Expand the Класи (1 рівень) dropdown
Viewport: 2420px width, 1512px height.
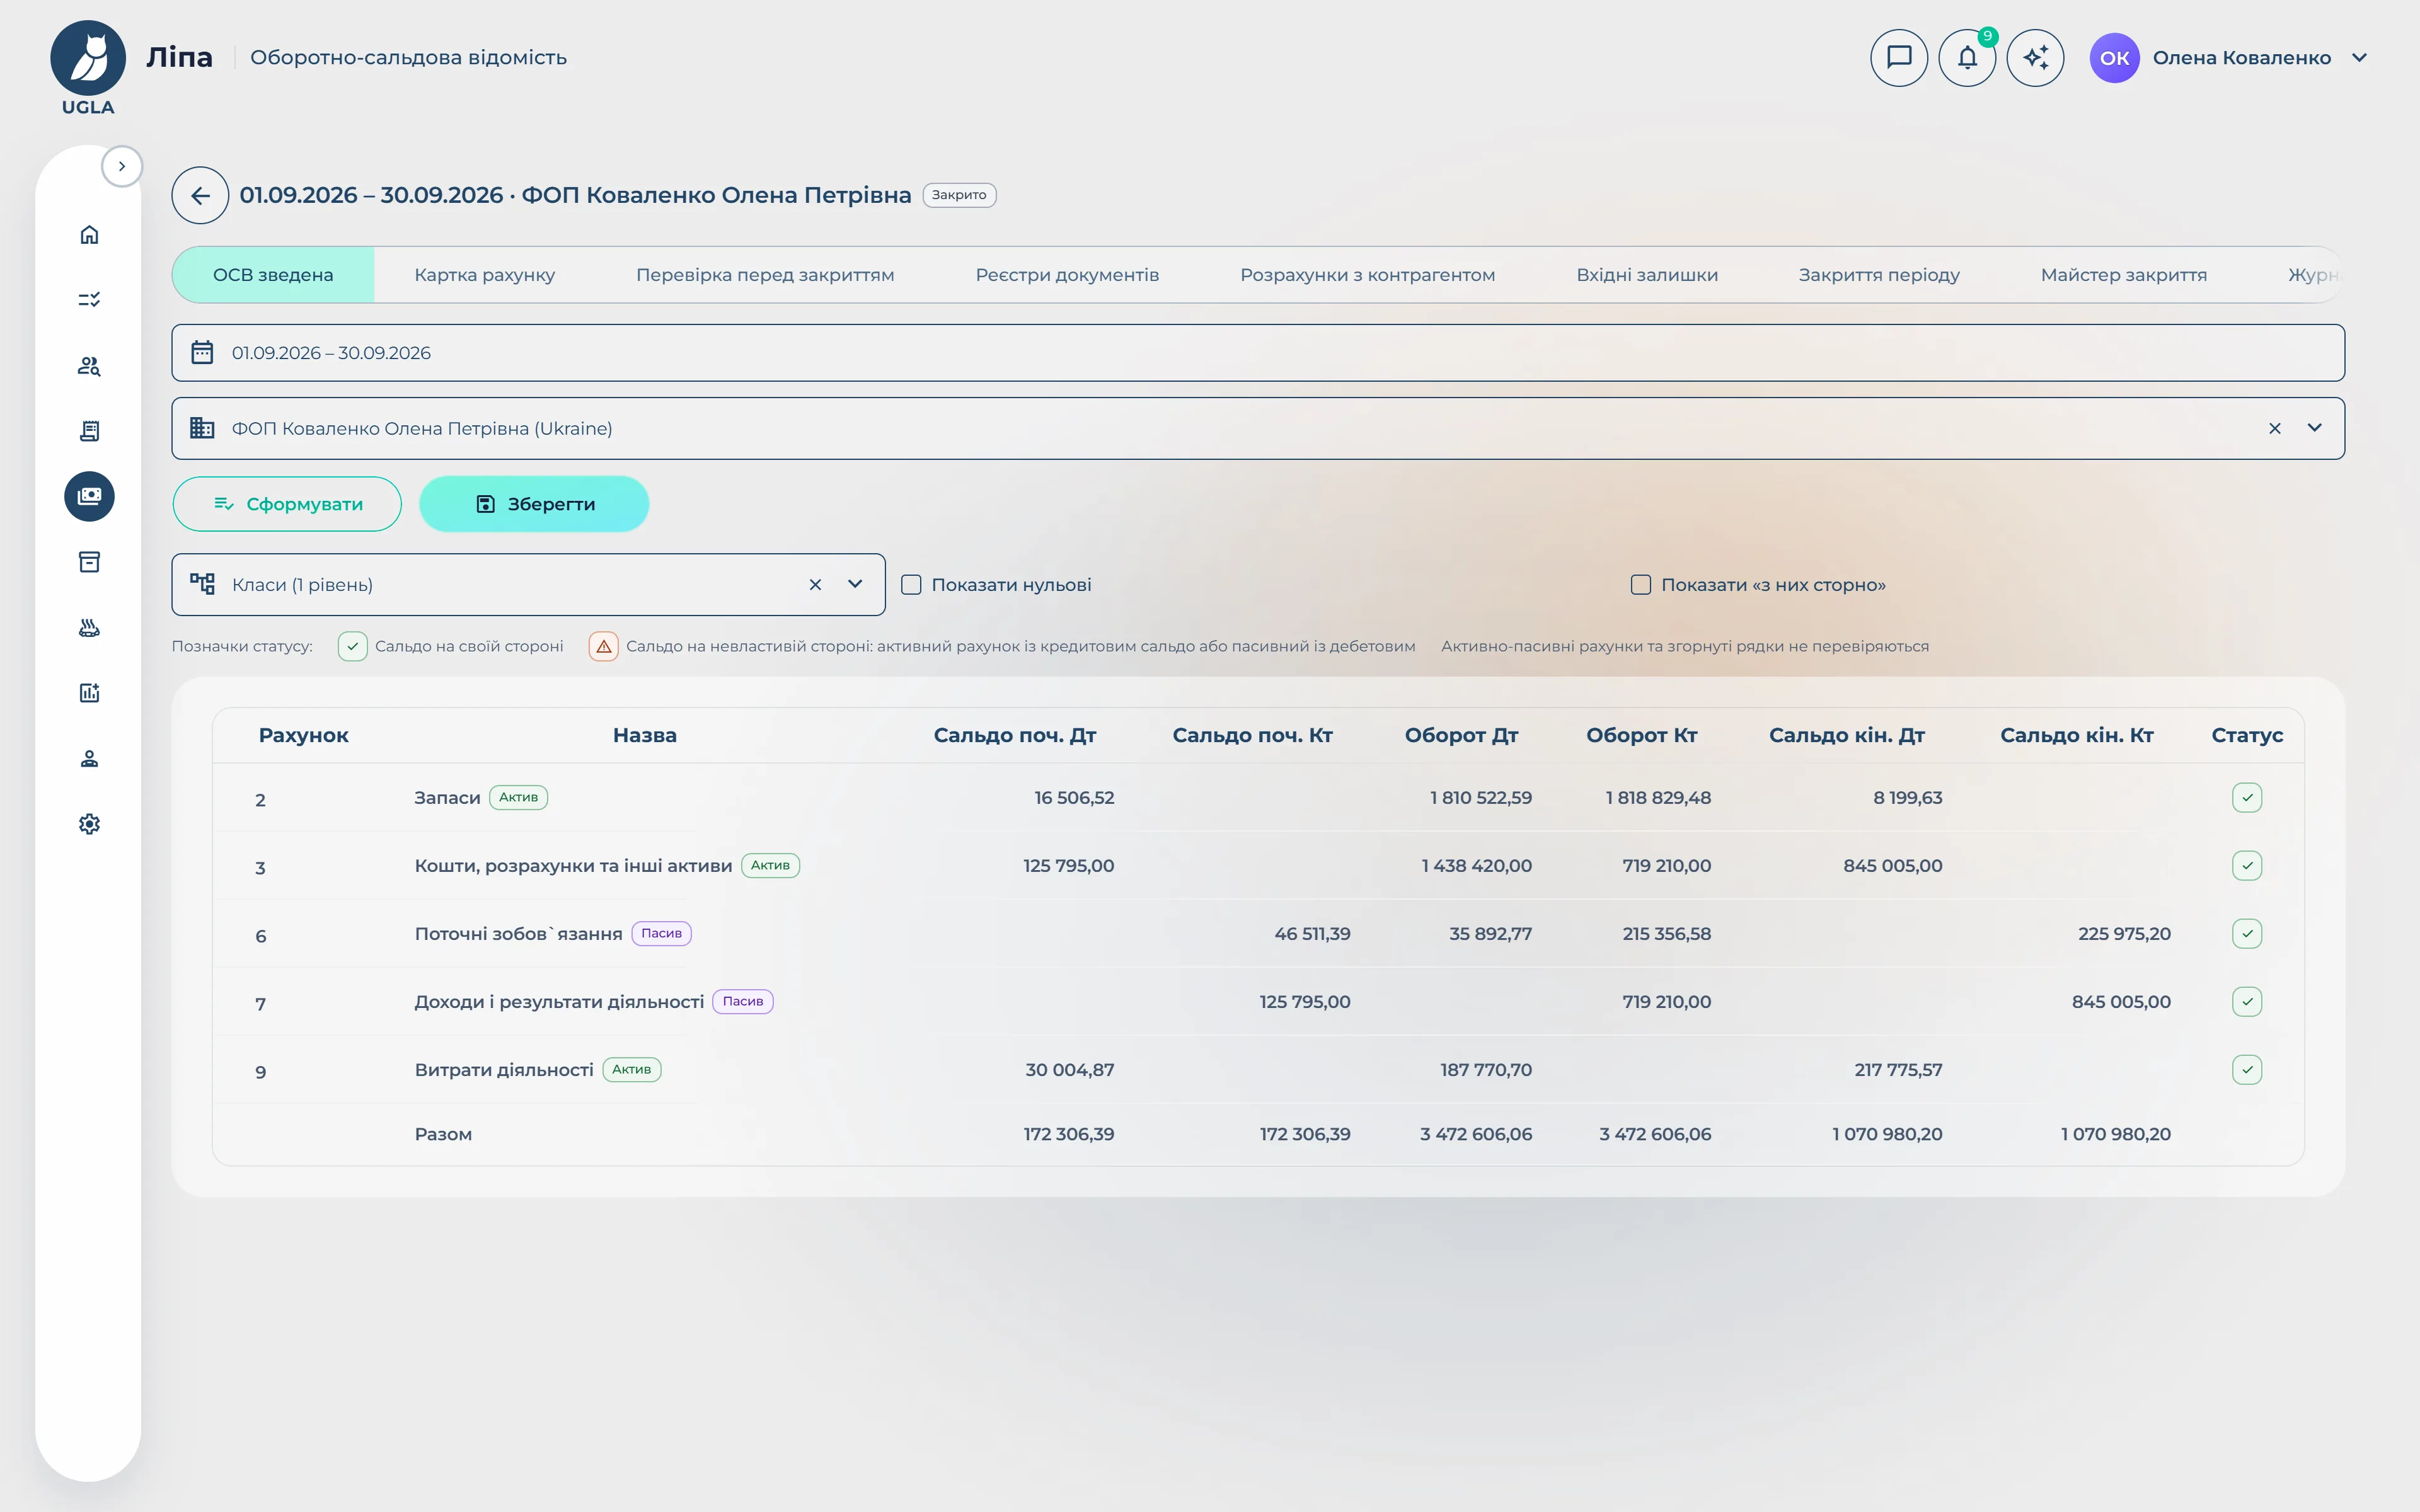tap(855, 584)
